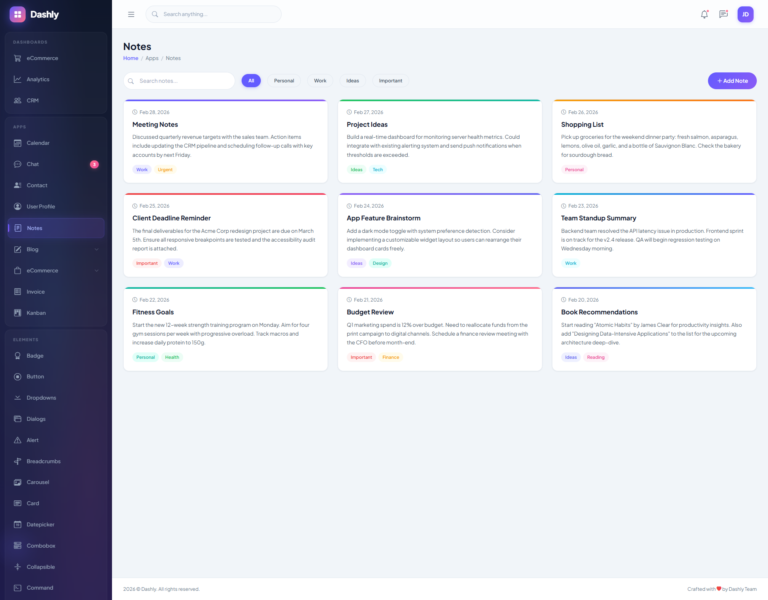
Task: Select the Important filter tab
Action: (390, 80)
